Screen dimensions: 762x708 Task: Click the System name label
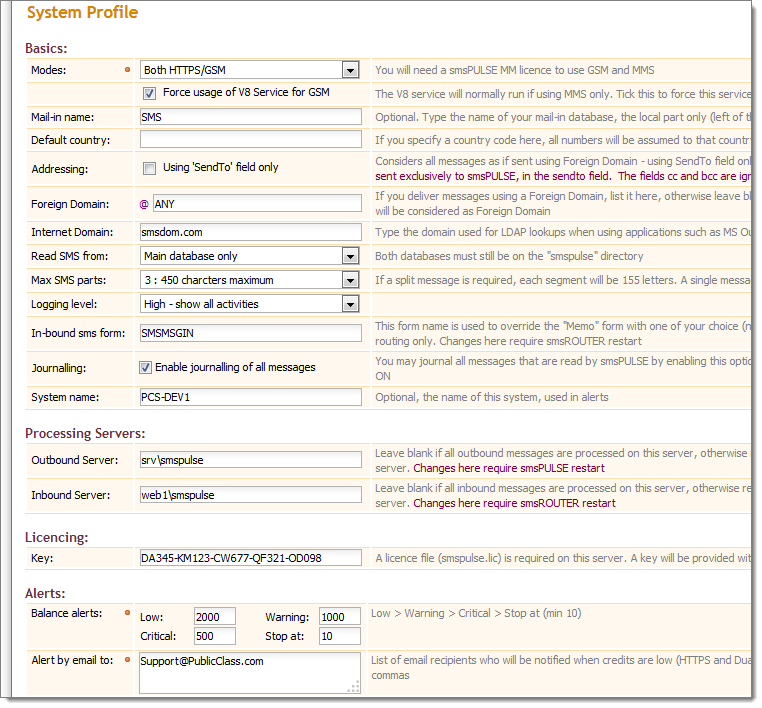coord(65,397)
